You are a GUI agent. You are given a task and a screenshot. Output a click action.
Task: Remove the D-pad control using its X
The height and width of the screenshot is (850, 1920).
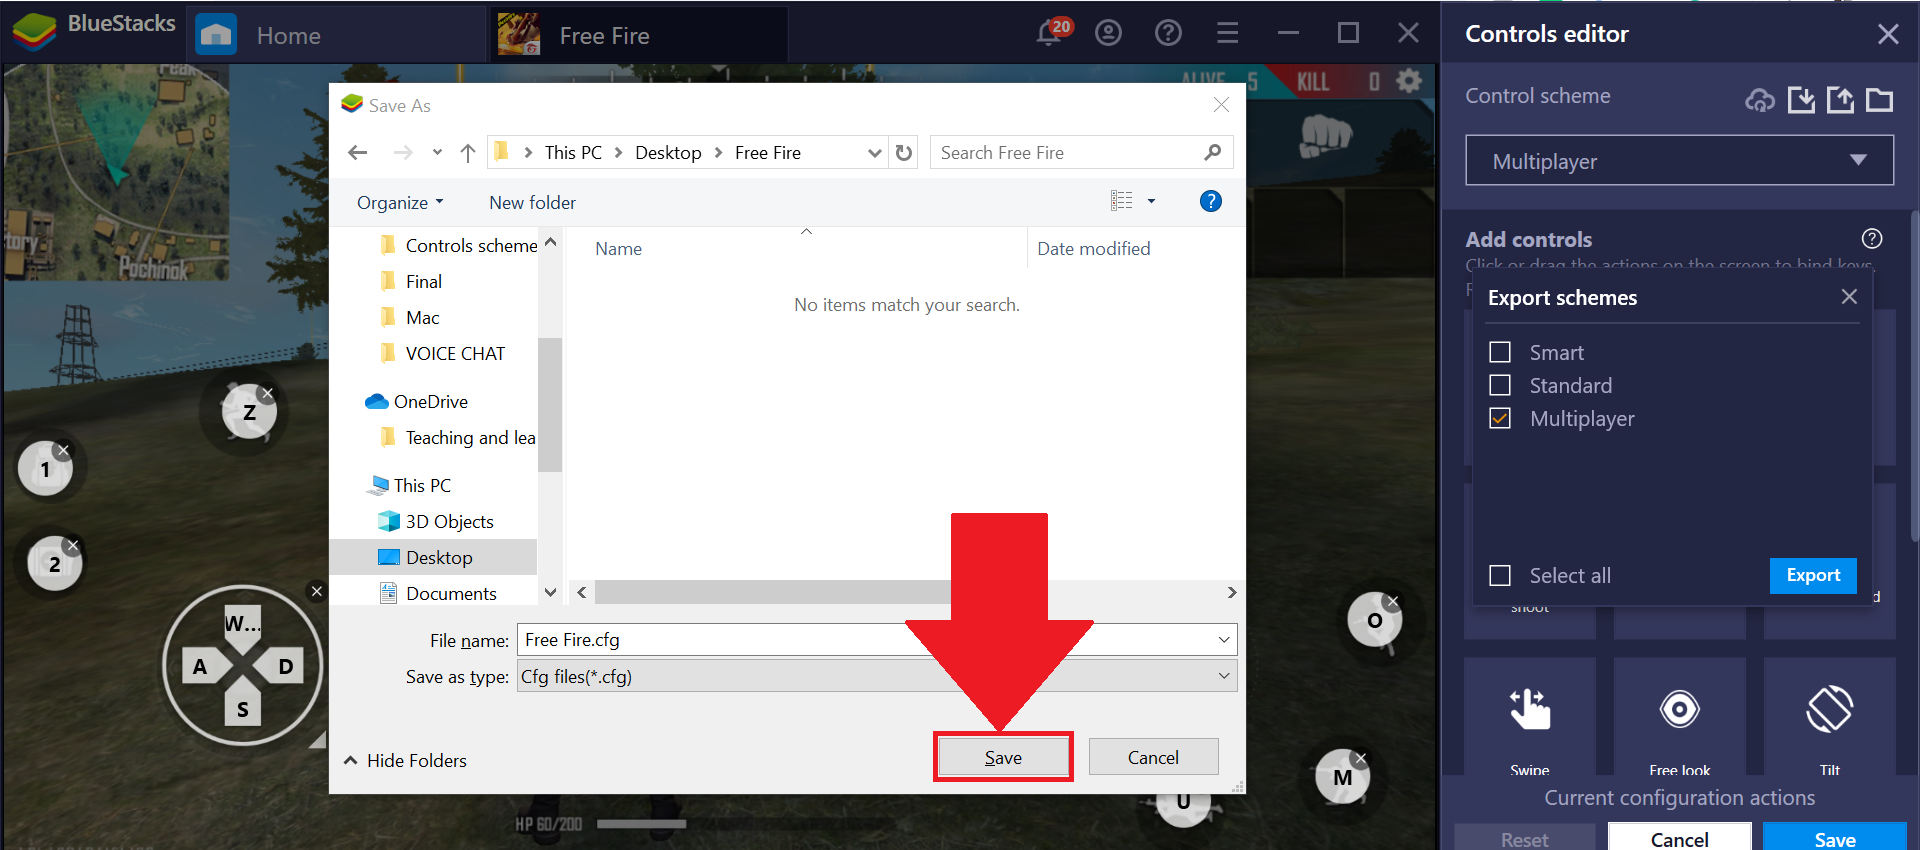click(x=317, y=591)
